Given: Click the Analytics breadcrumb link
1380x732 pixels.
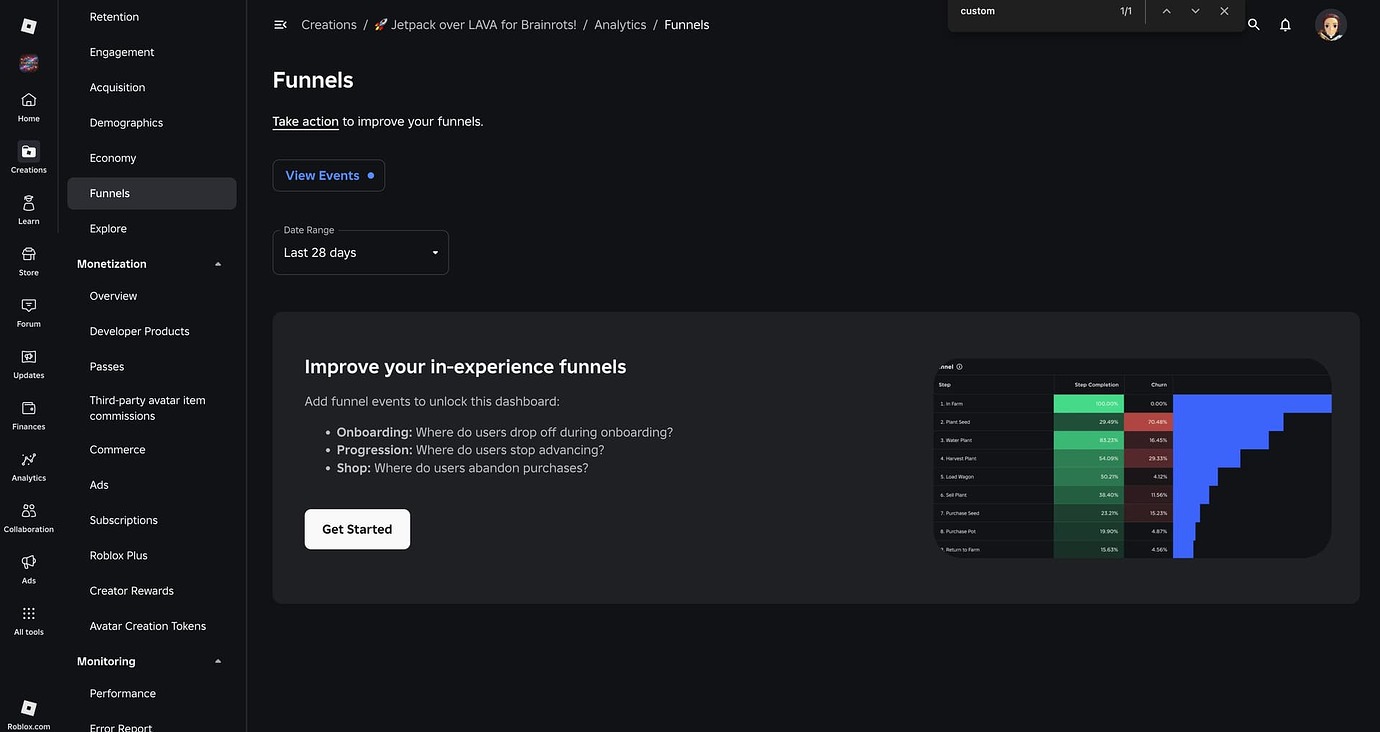Looking at the screenshot, I should click(620, 25).
